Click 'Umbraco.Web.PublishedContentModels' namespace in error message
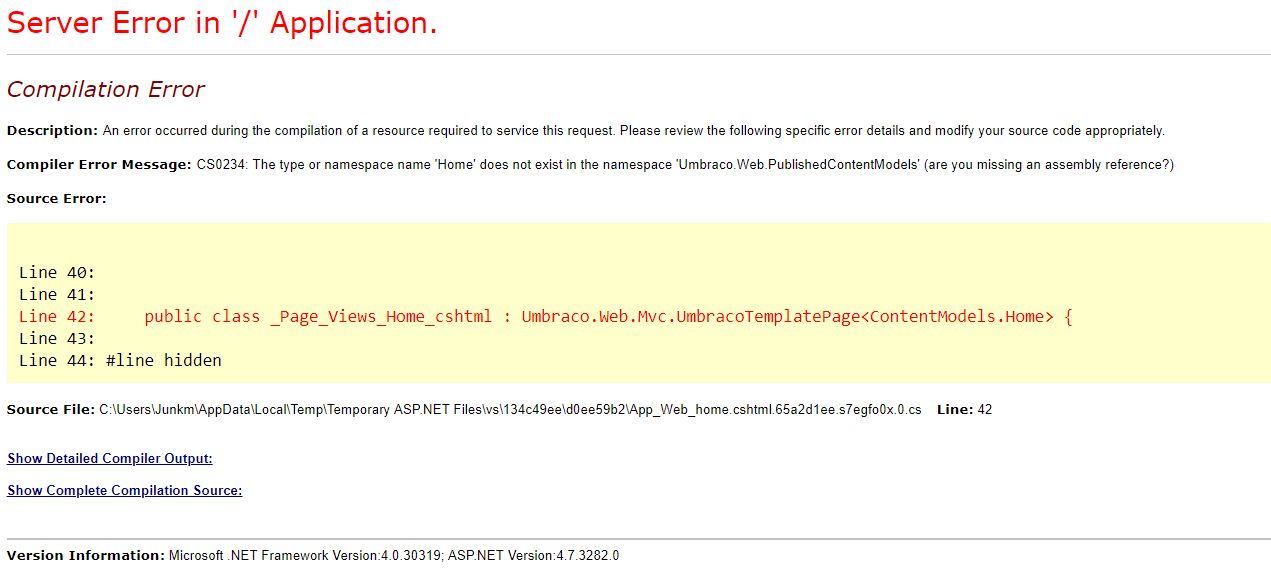This screenshot has width=1271, height=575. click(x=798, y=165)
